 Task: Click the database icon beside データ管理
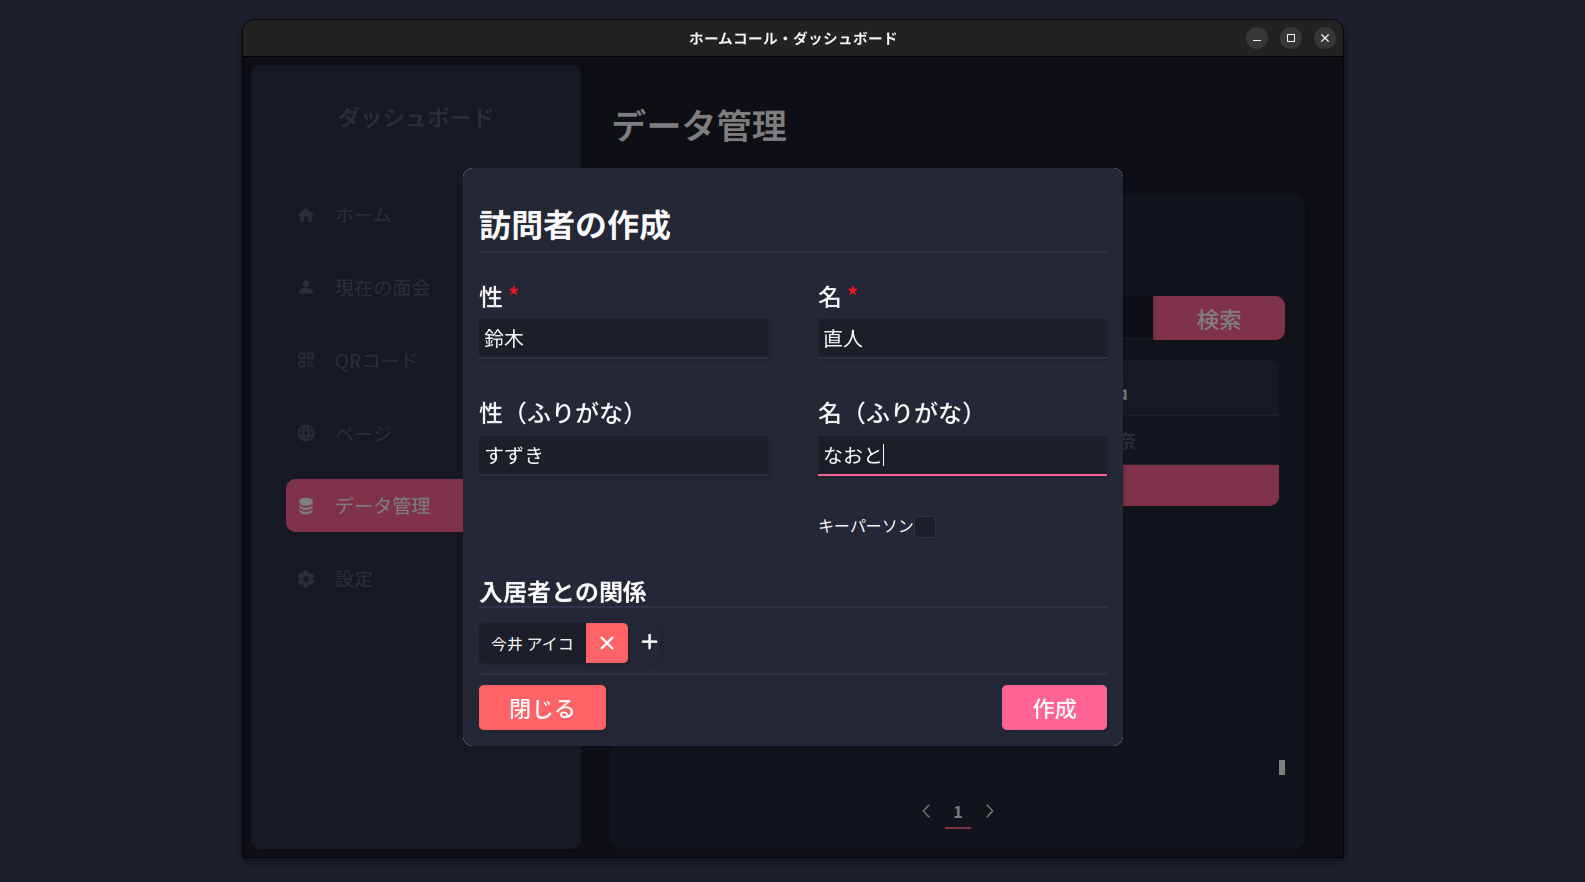click(x=306, y=506)
